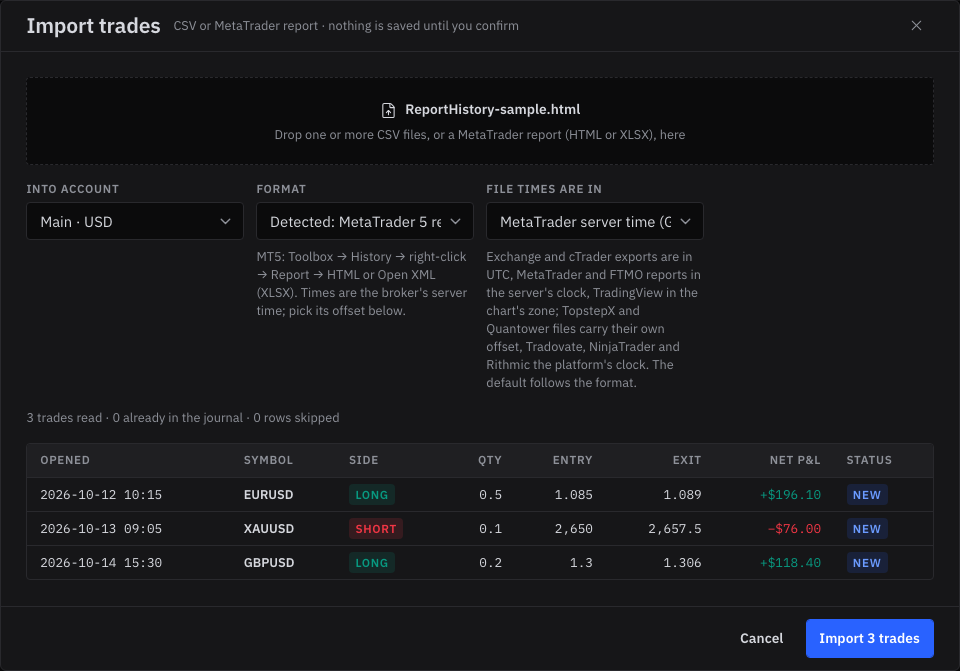Click the 0.5 quantity in the EURUSD row
This screenshot has height=671, width=960.
click(x=490, y=495)
